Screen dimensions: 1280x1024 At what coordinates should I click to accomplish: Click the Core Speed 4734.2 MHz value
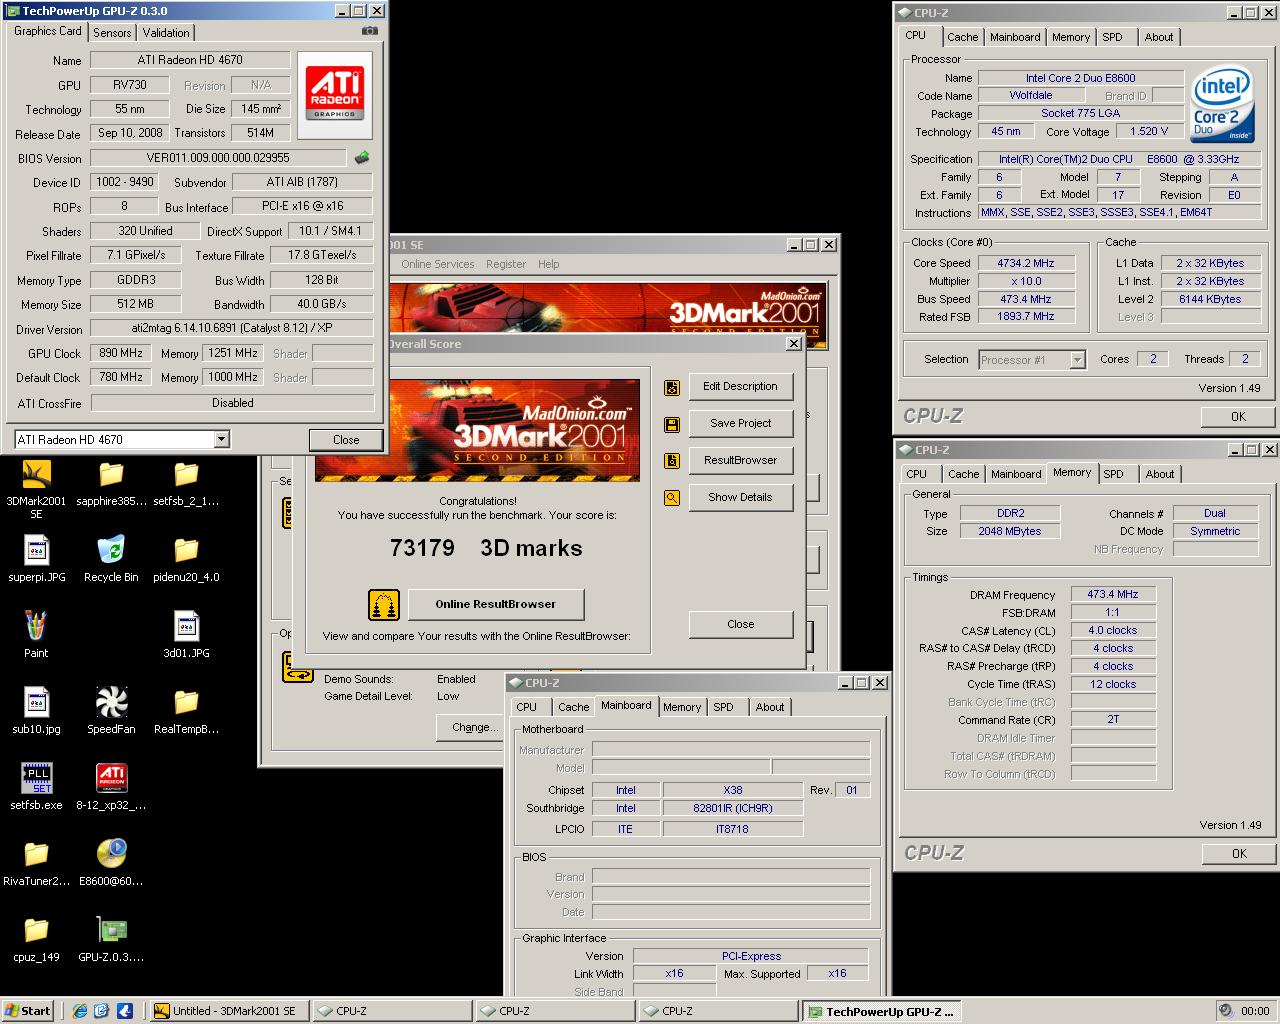tap(1025, 264)
